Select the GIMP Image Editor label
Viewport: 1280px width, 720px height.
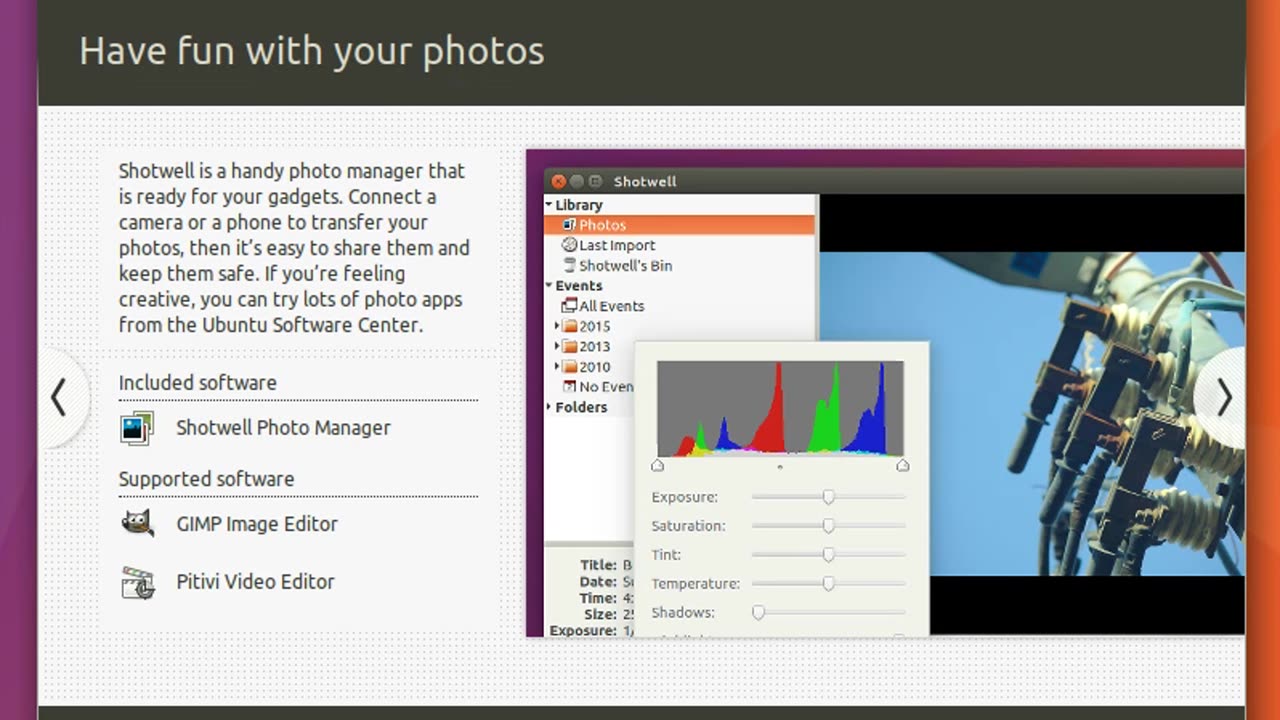257,524
